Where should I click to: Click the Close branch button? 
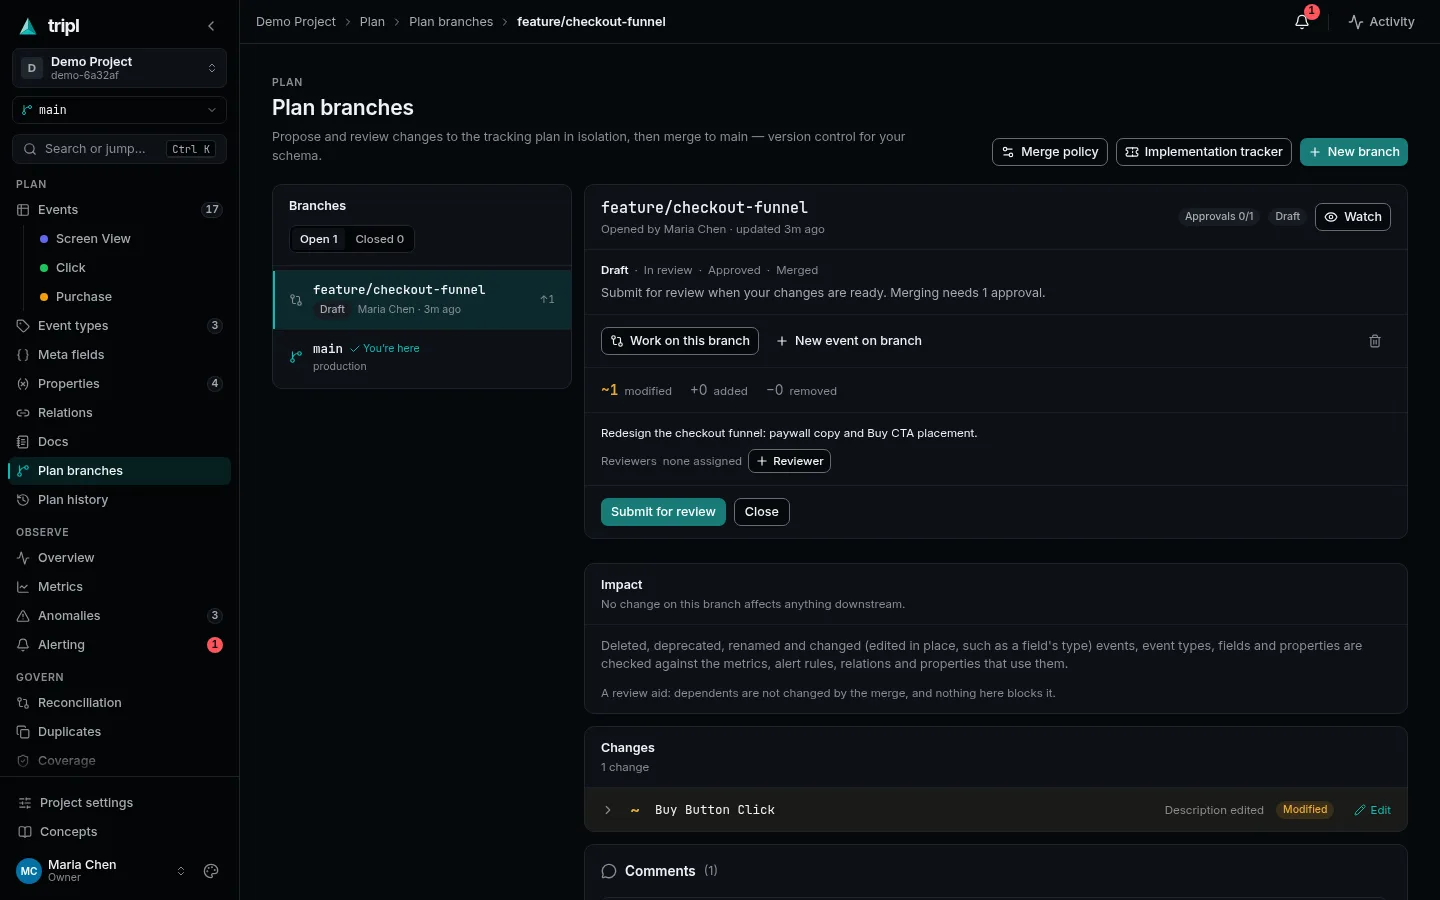click(762, 512)
